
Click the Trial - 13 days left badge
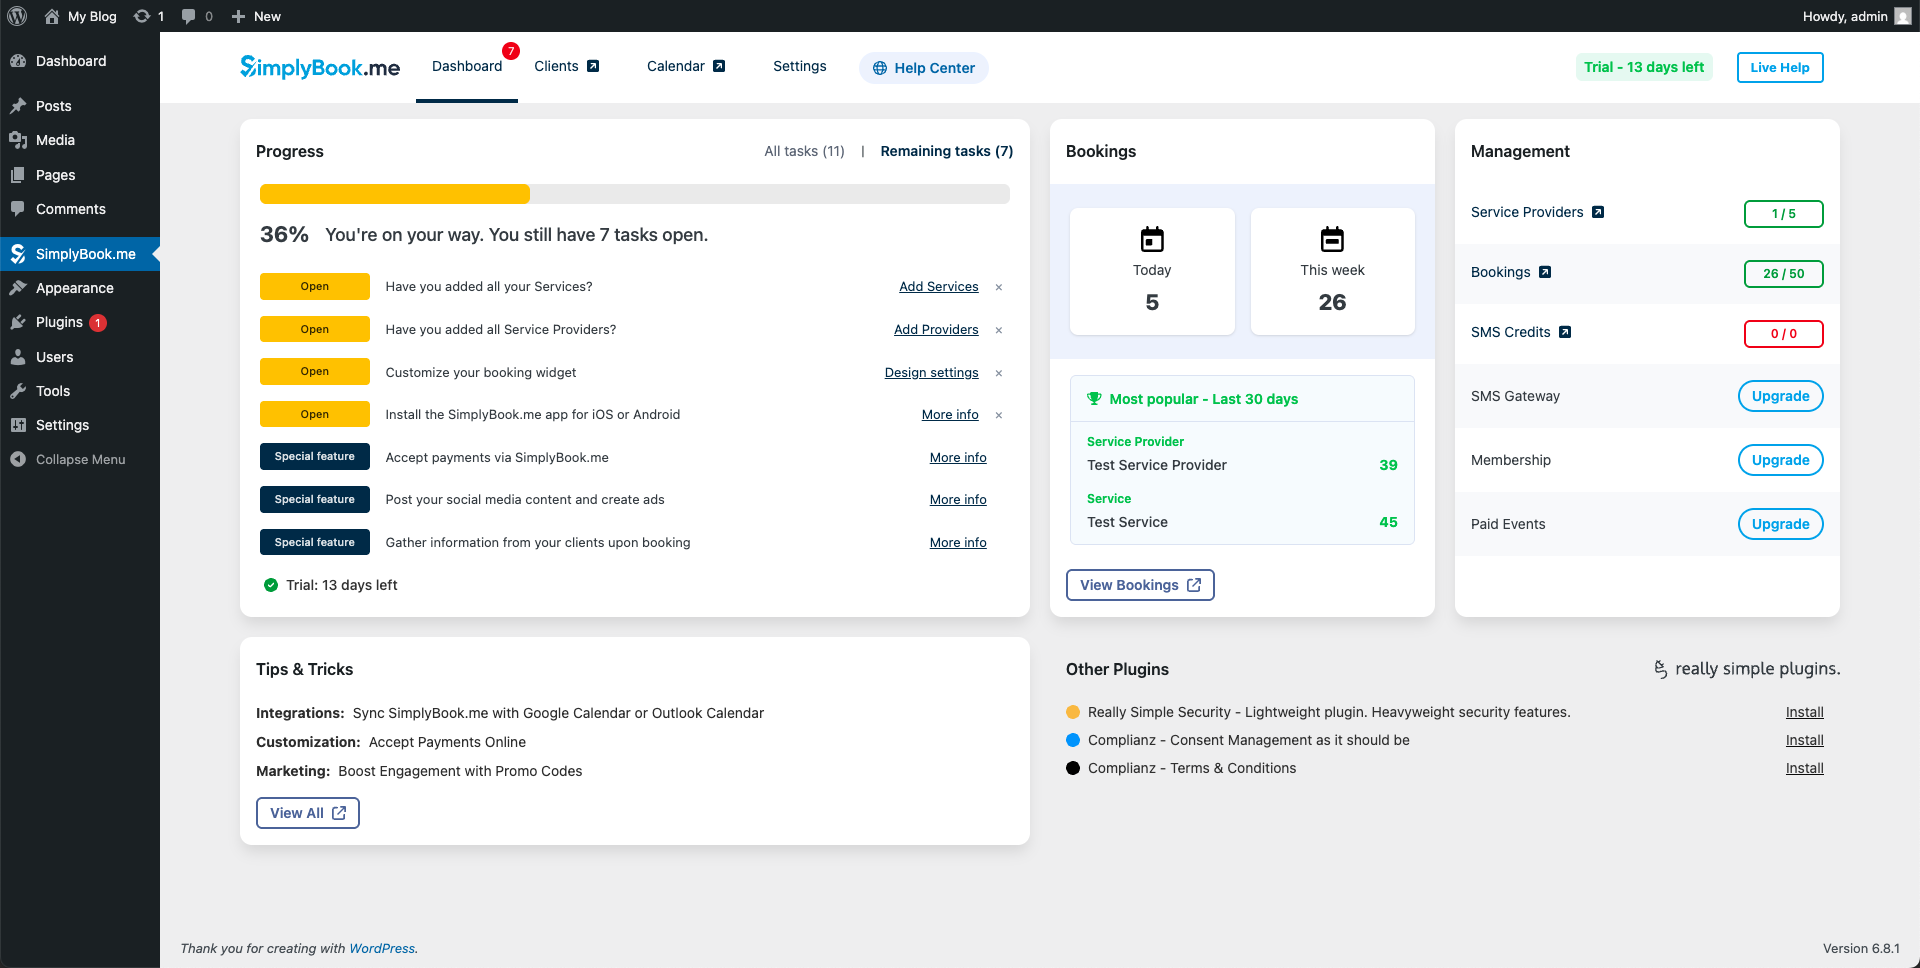pos(1644,67)
